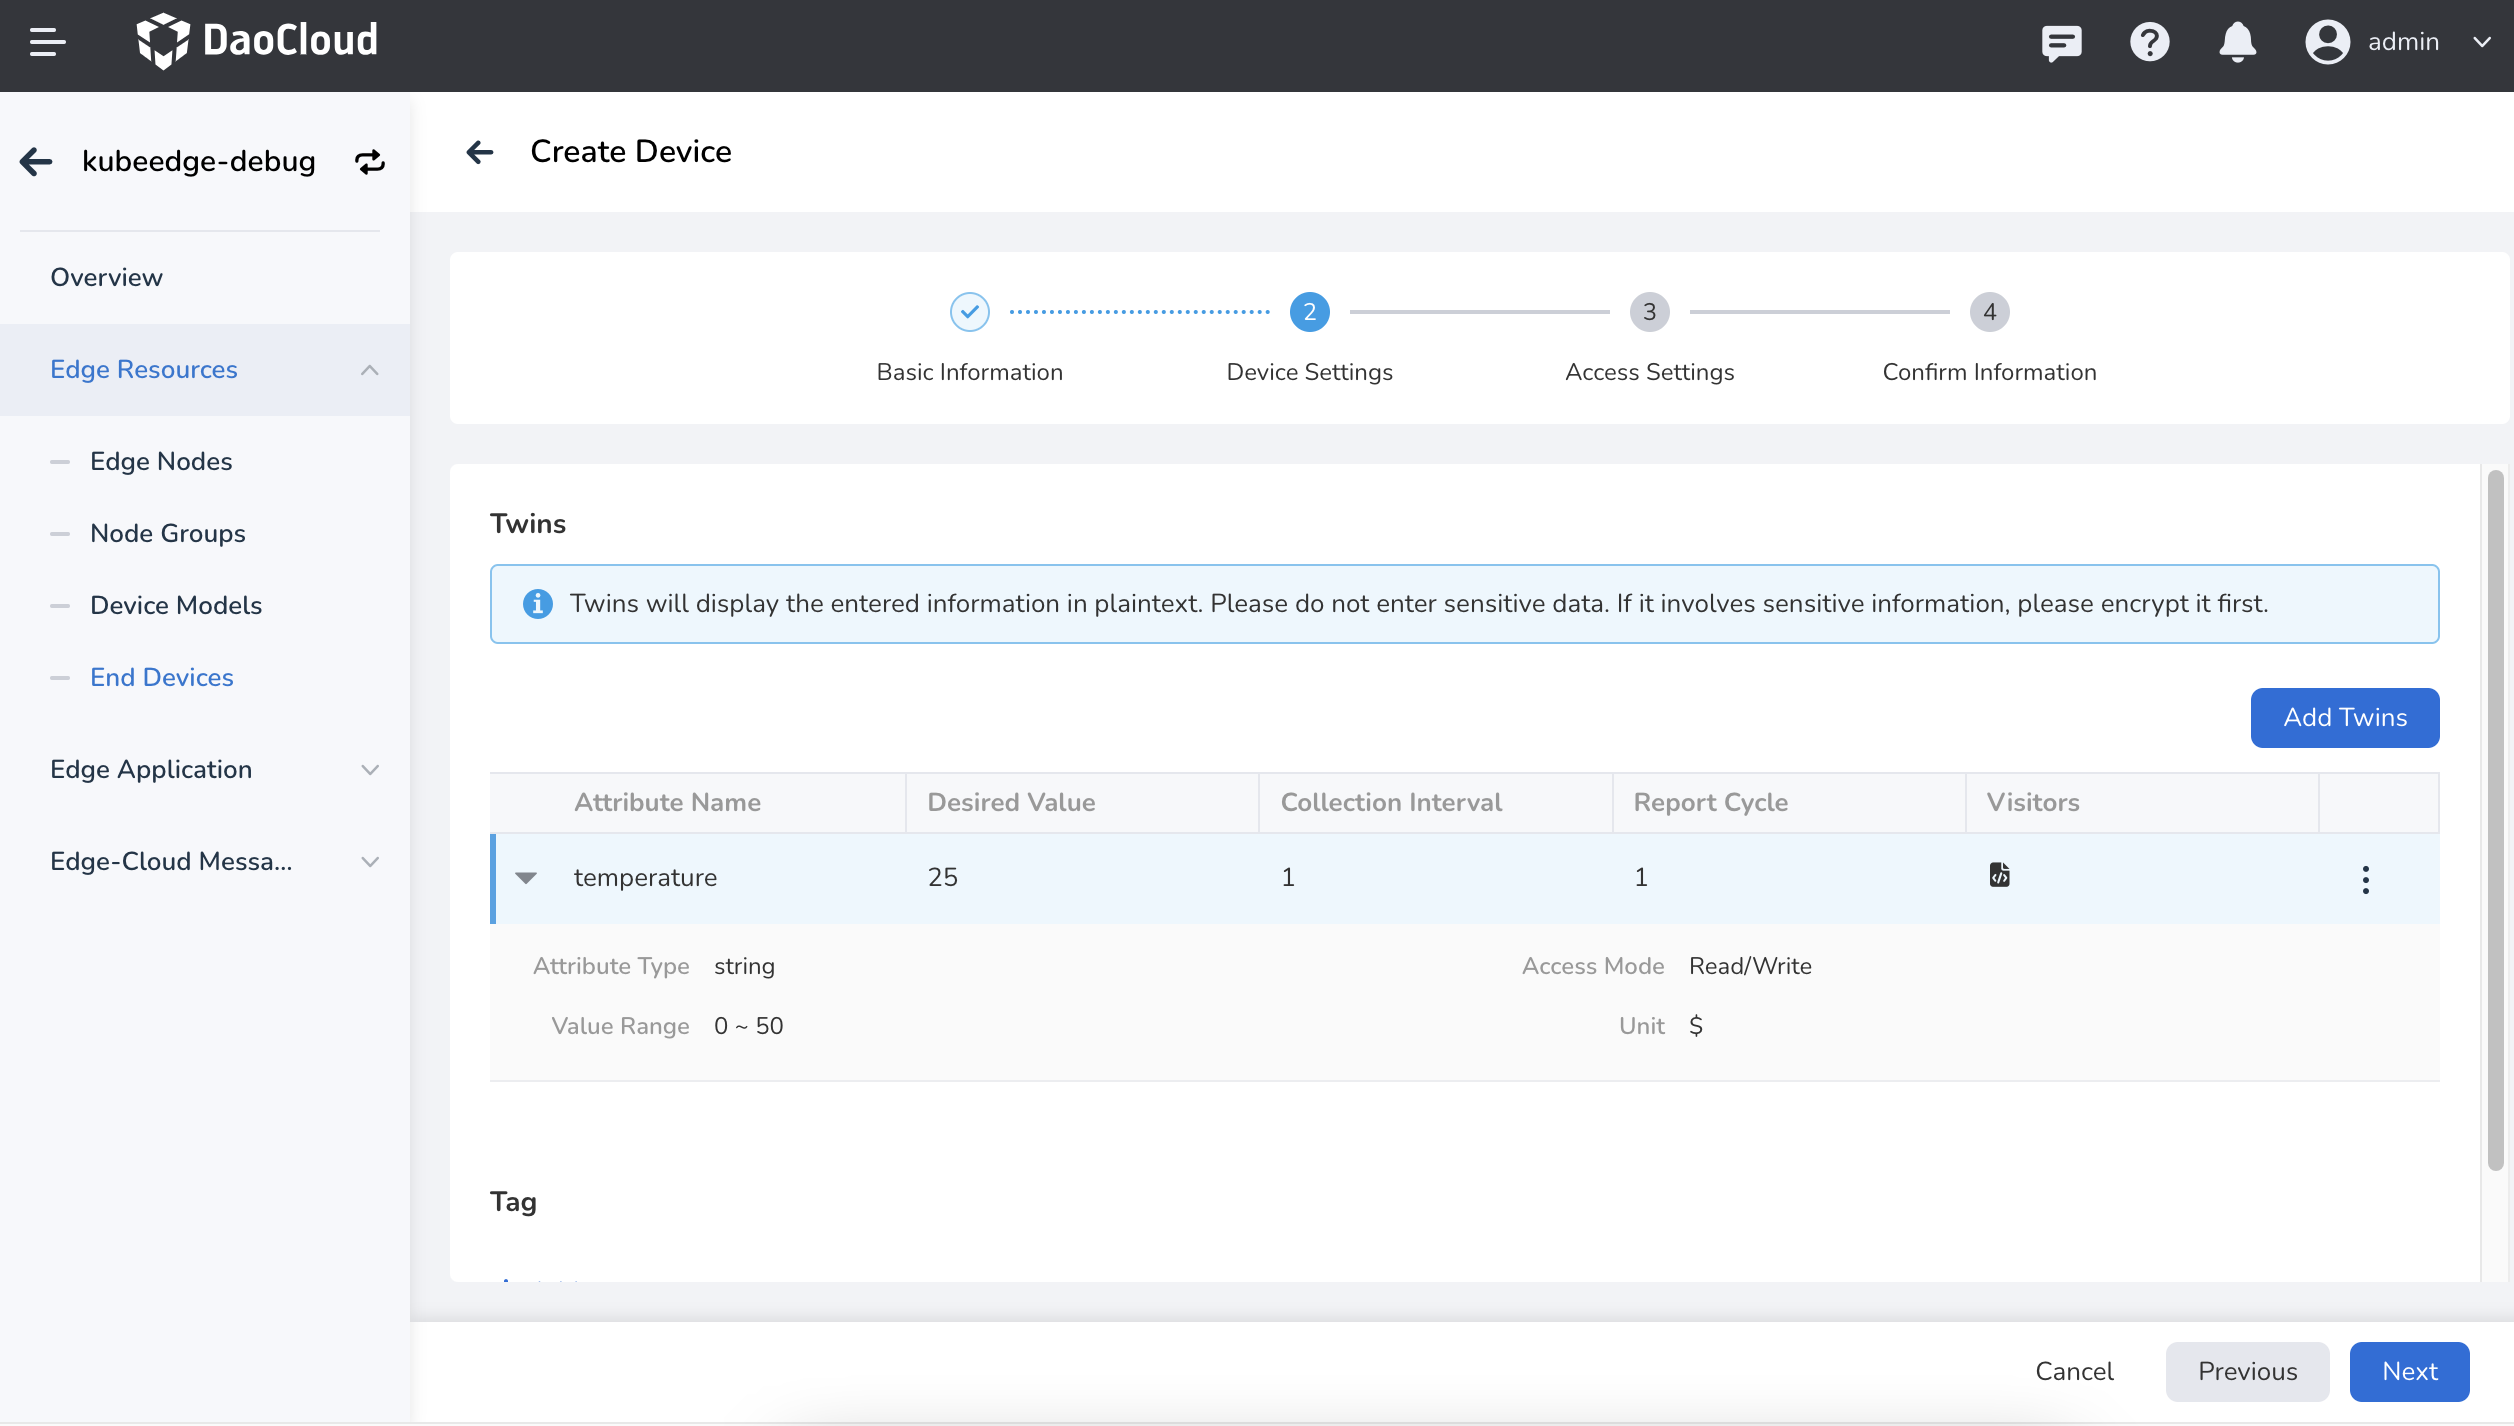Click the Previous button
The height and width of the screenshot is (1426, 2514).
point(2248,1371)
